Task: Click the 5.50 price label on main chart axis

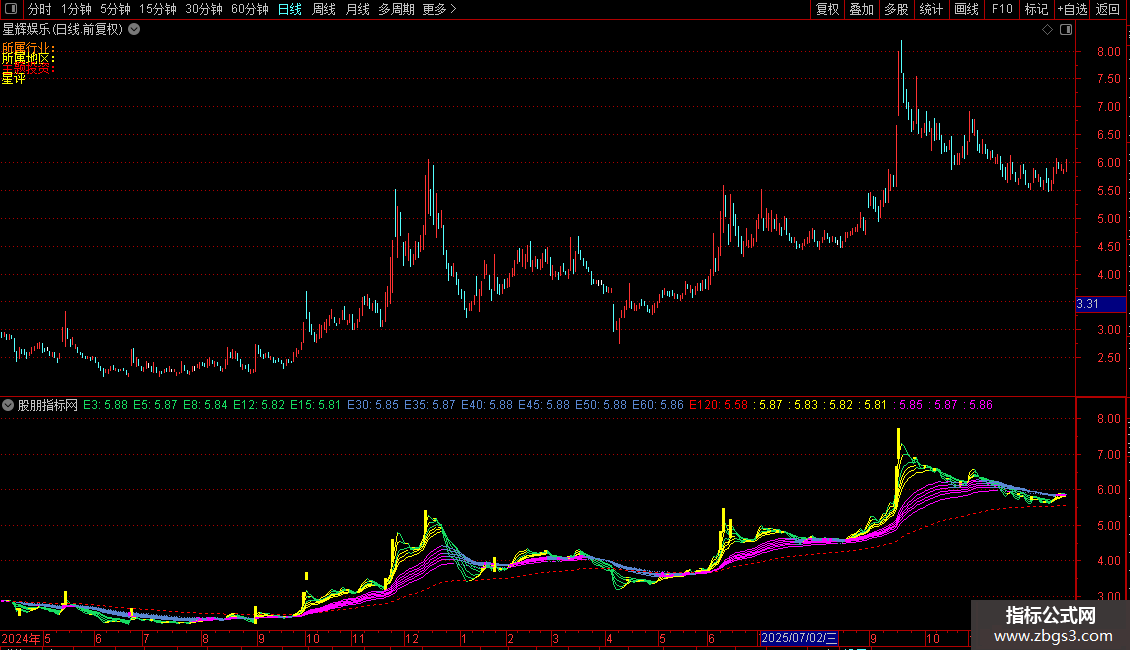Action: click(x=1108, y=191)
